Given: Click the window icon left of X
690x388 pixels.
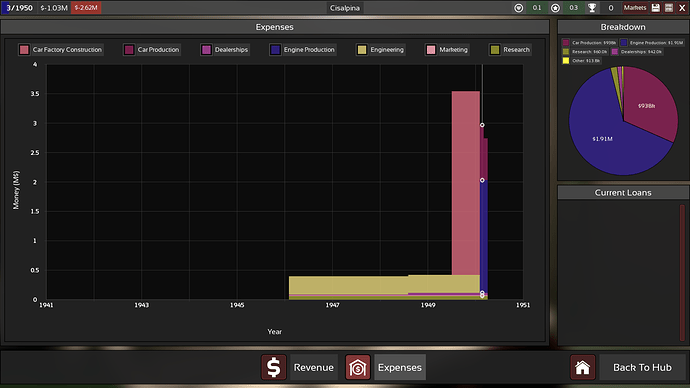Looking at the screenshot, I should pyautogui.click(x=669, y=7).
